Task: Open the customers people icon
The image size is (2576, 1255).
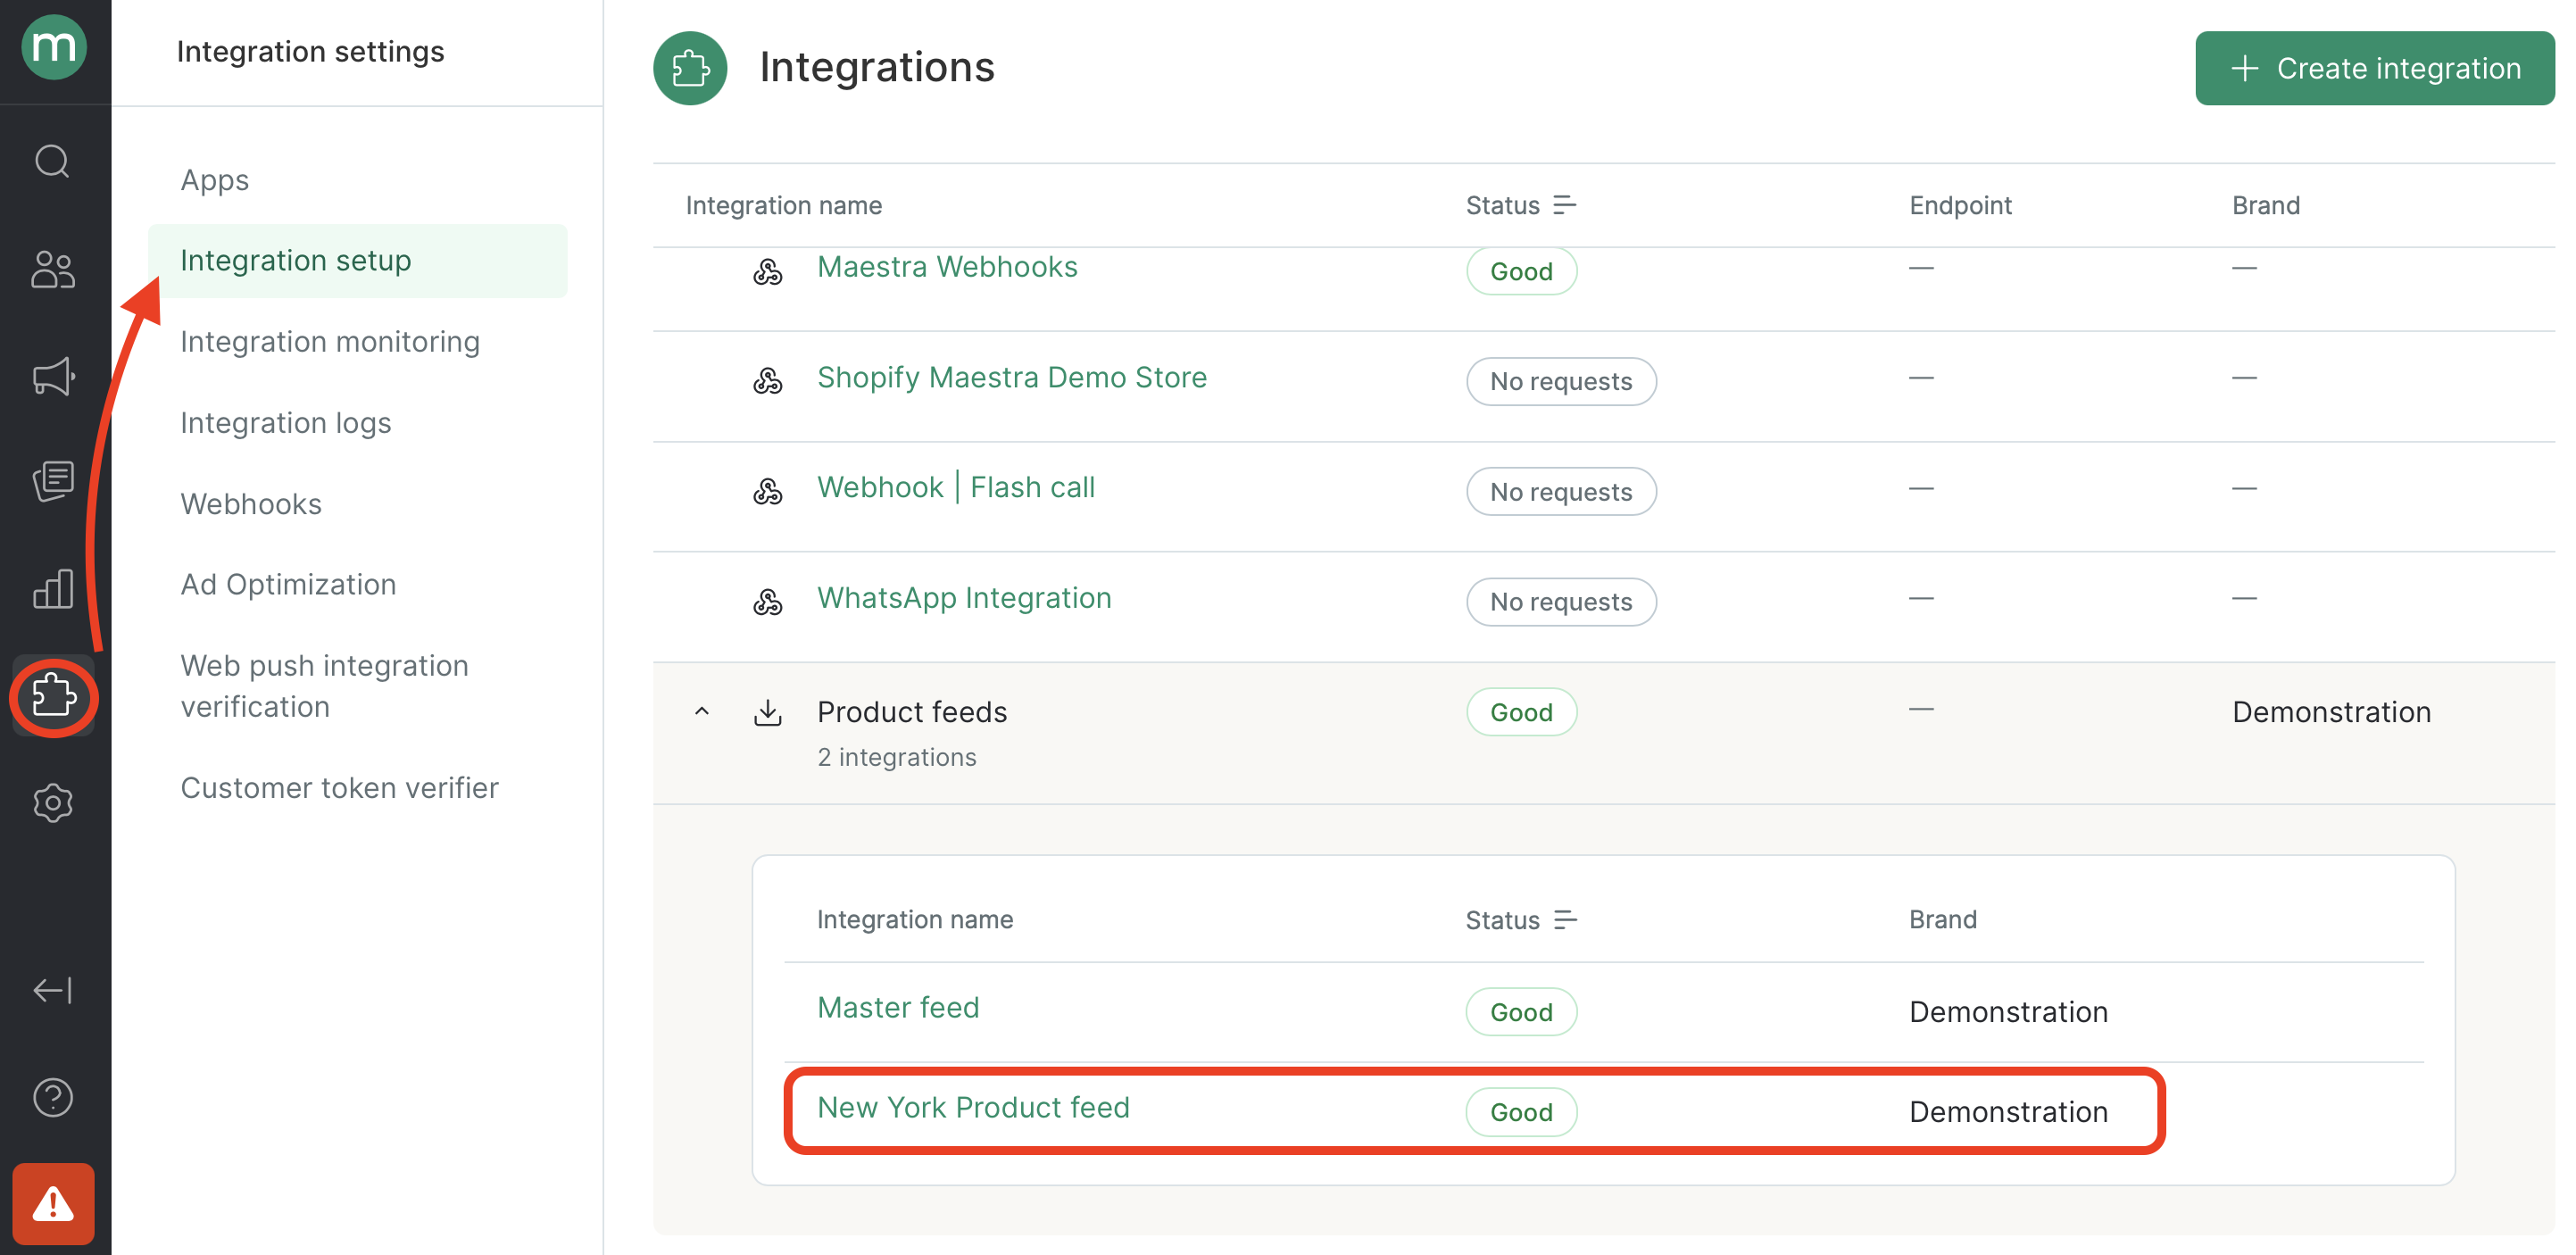Action: [53, 269]
